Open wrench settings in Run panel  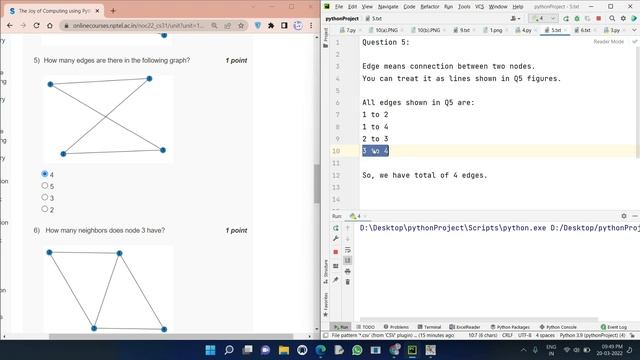336,238
